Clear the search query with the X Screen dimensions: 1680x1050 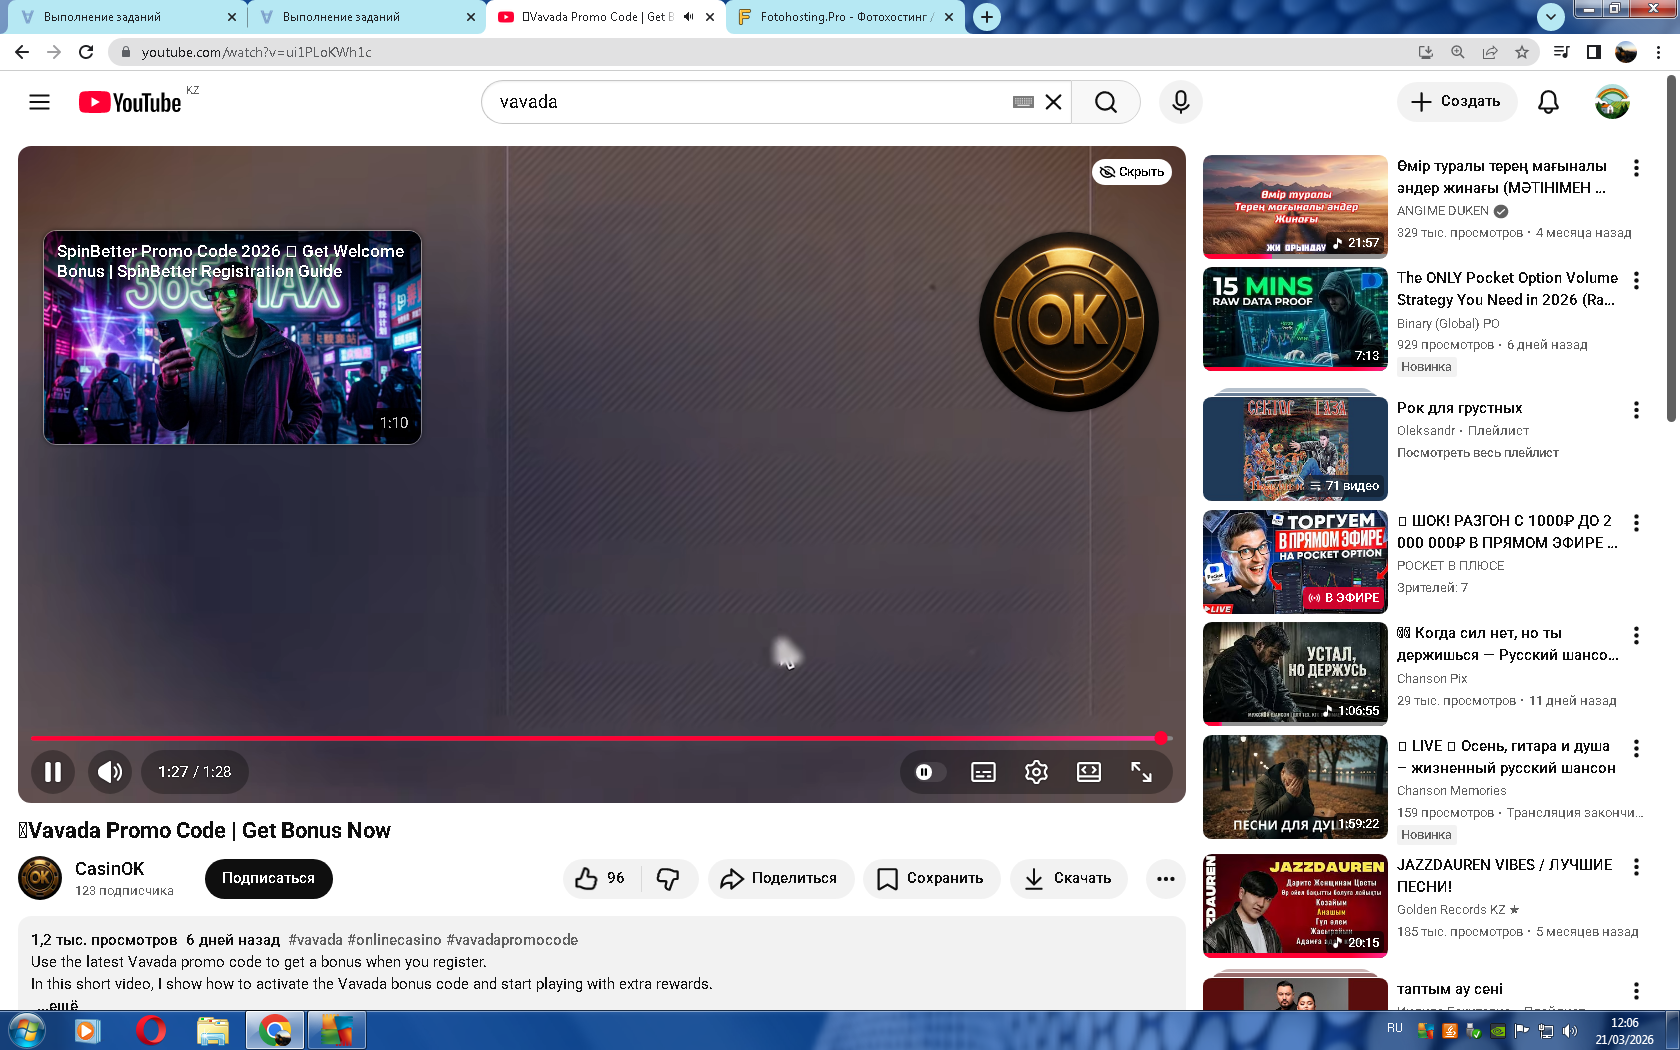(x=1053, y=102)
